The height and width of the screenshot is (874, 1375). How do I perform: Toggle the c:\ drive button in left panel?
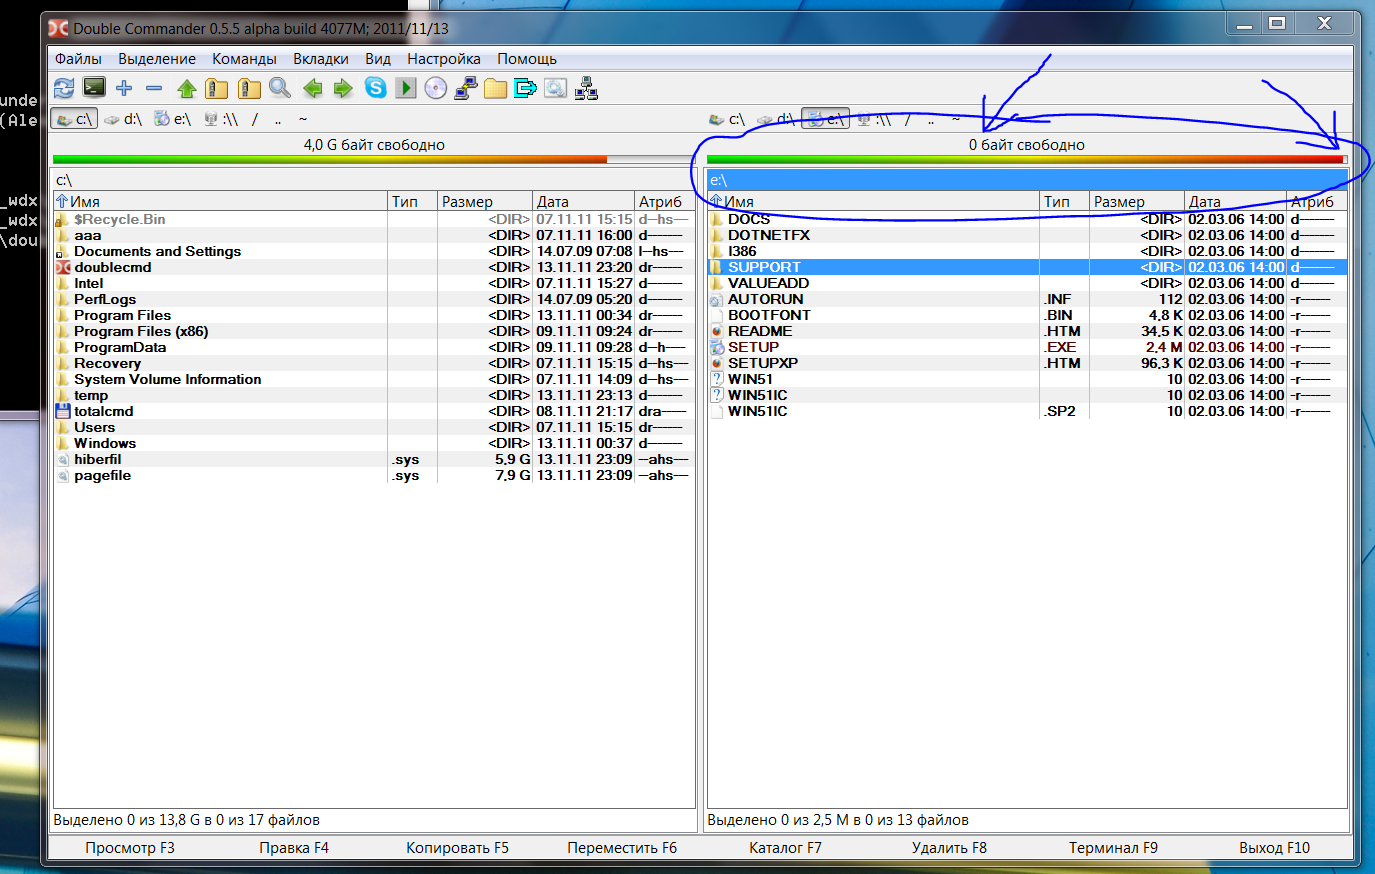pos(75,119)
